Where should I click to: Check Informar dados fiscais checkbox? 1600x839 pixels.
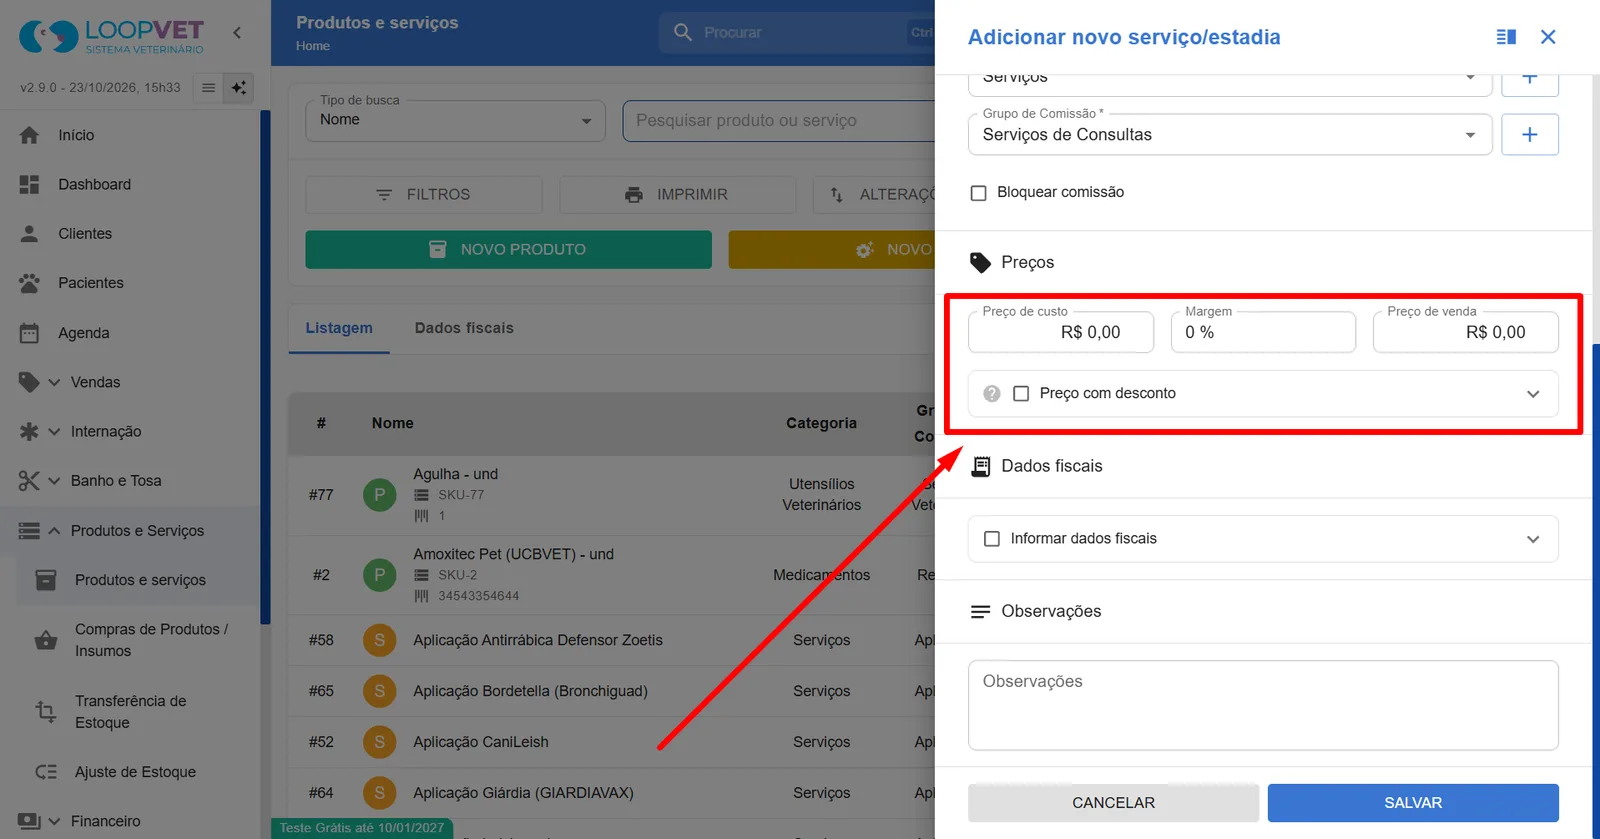992,539
